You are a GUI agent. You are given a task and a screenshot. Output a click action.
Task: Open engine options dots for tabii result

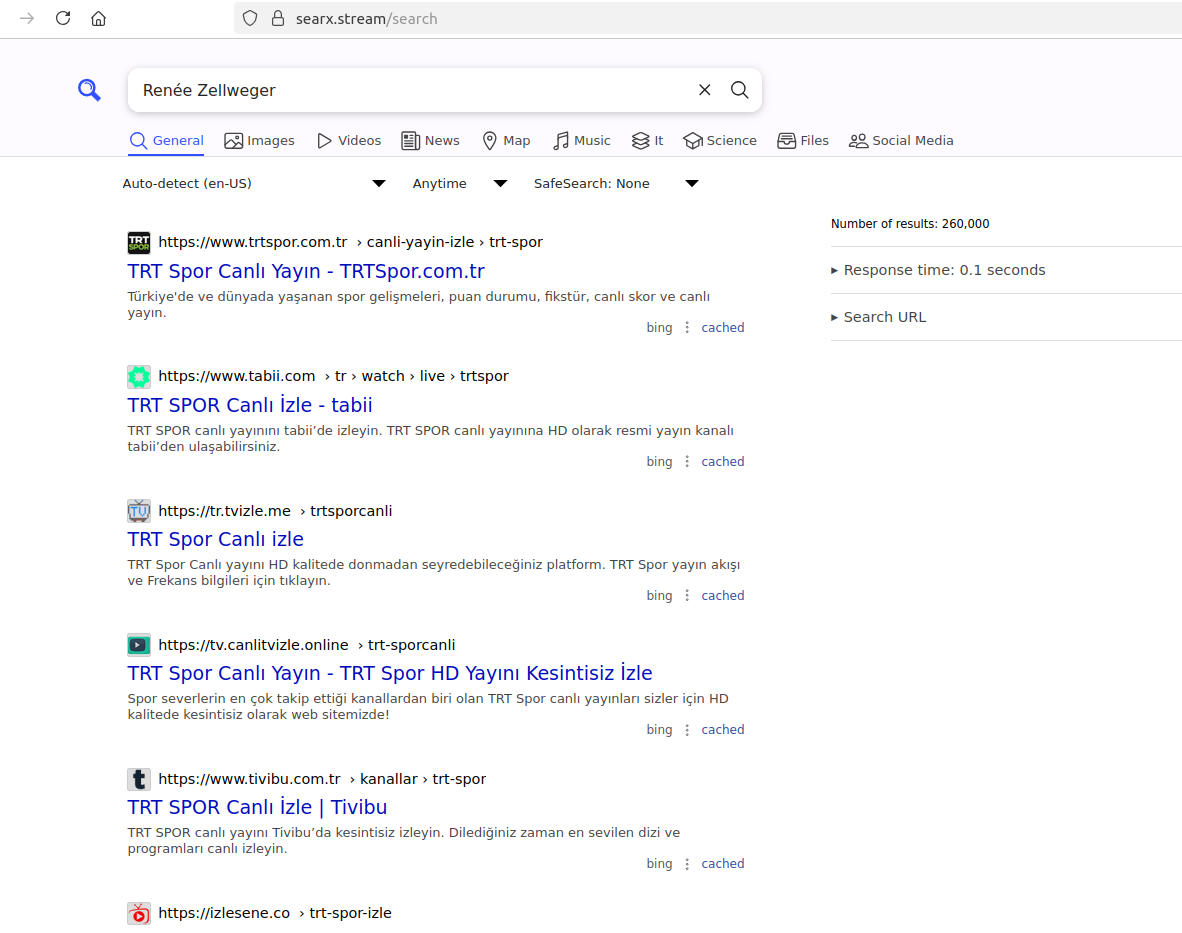click(x=687, y=462)
